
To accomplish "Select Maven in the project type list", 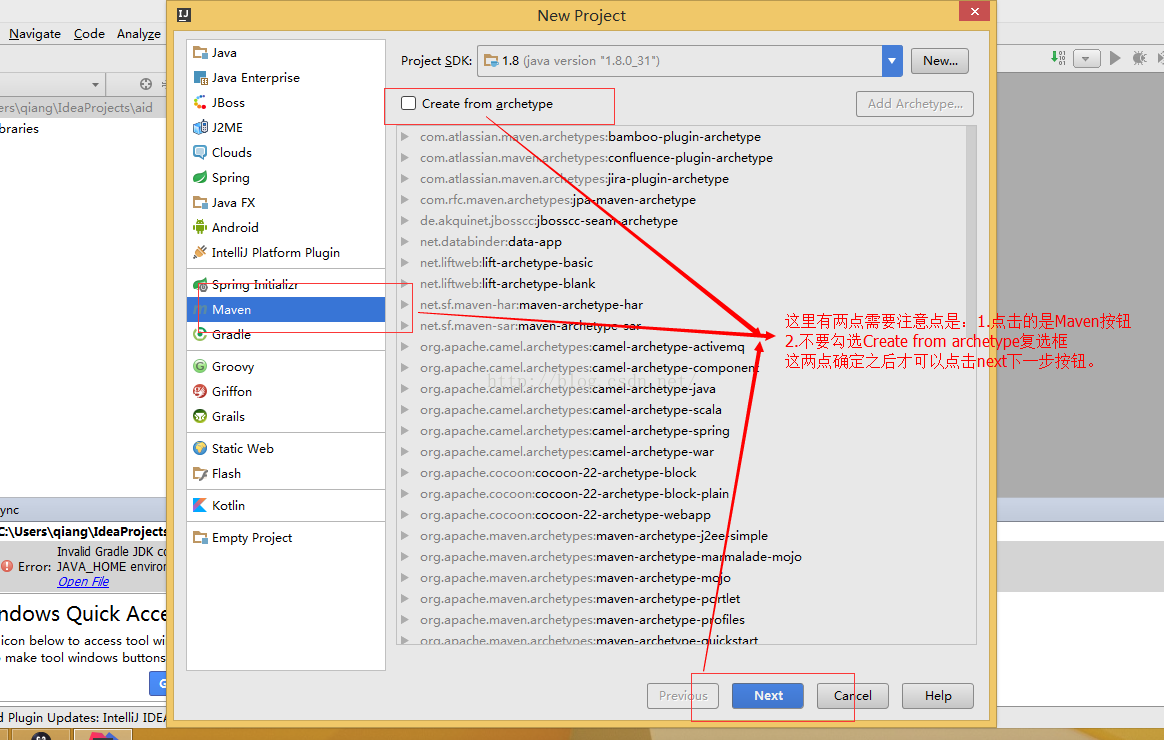I will (286, 310).
